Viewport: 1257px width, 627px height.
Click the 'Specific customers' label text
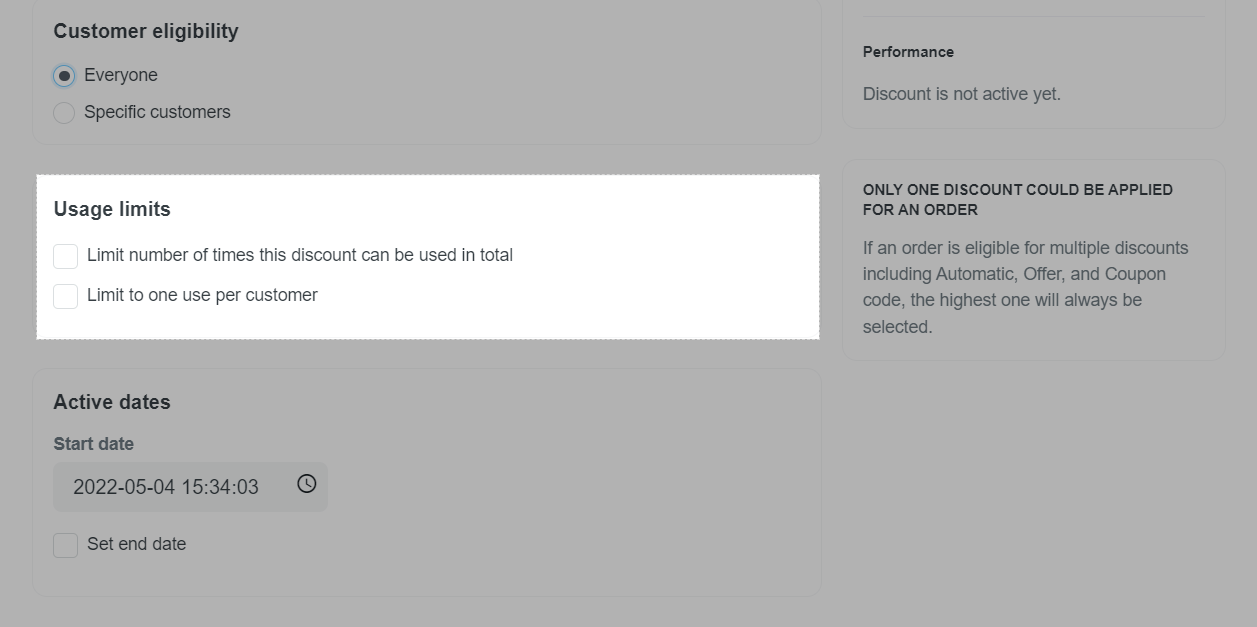[x=157, y=112]
